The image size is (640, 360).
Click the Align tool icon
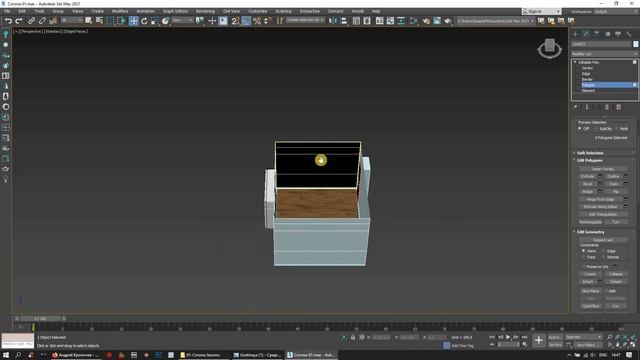(344, 21)
